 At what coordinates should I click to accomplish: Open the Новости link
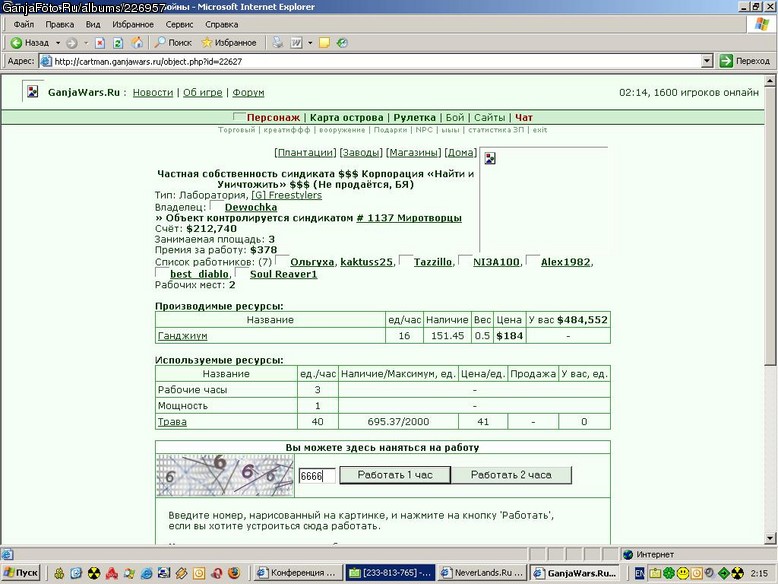point(153,92)
